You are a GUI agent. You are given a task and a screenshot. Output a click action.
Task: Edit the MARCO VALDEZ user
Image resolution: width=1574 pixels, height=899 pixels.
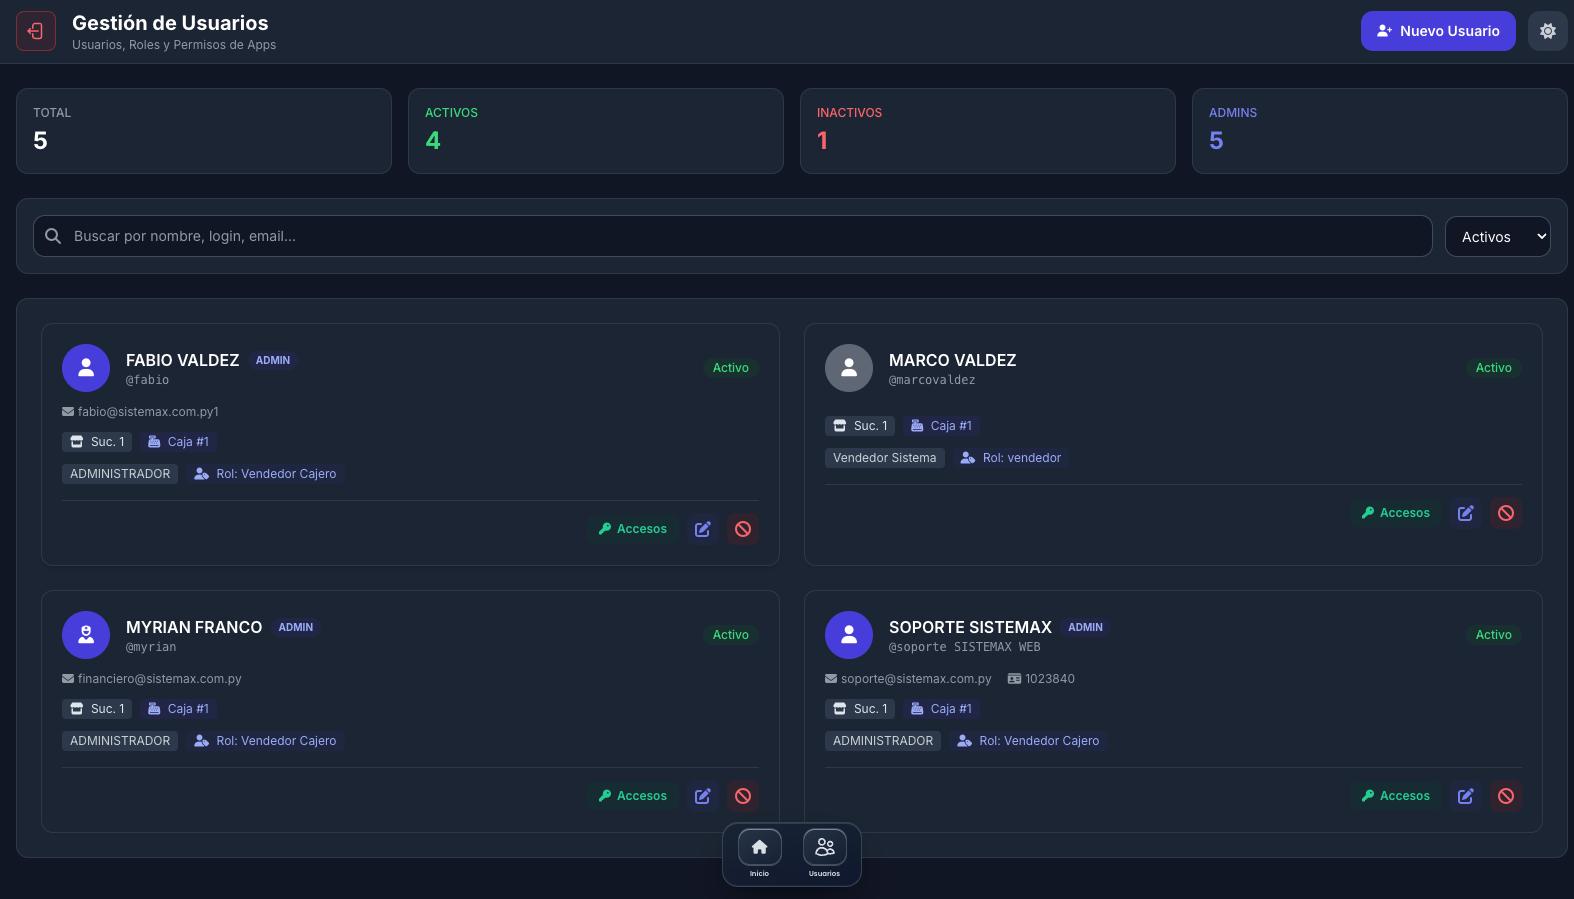point(1466,513)
